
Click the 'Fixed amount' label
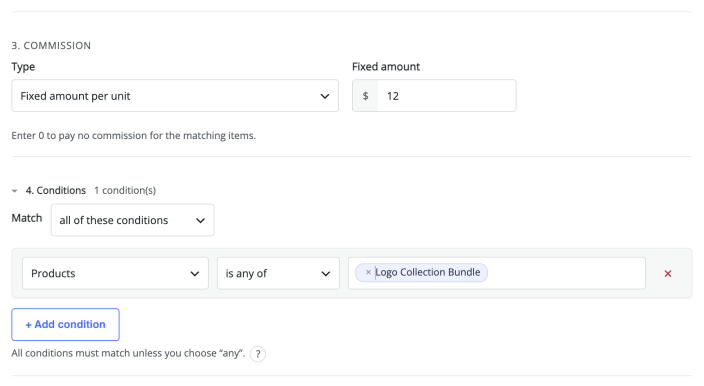click(x=386, y=66)
